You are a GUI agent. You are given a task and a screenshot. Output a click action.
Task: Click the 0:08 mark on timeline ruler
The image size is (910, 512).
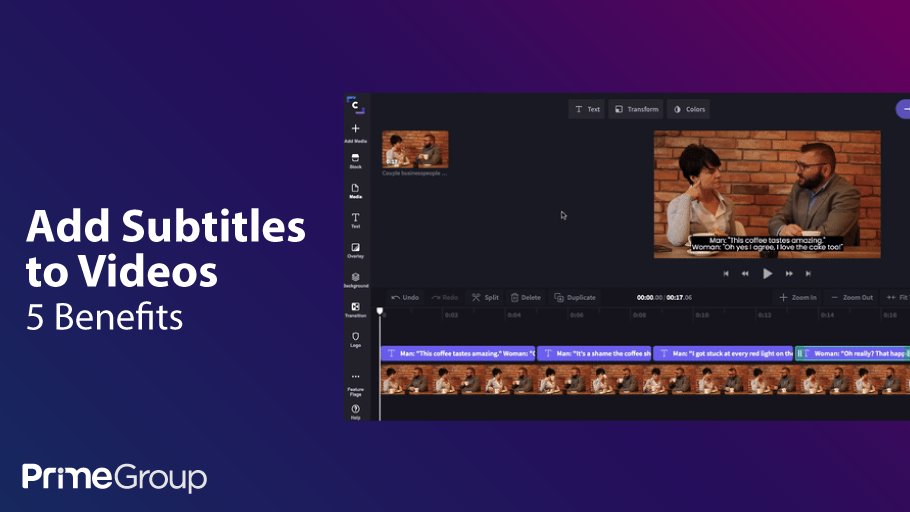(639, 315)
